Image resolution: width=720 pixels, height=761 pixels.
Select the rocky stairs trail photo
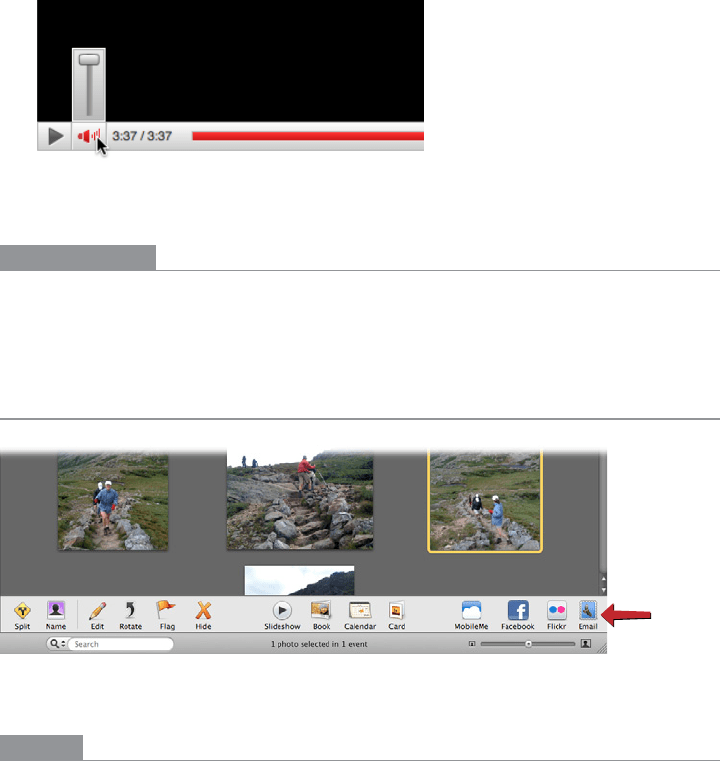tap(300, 501)
